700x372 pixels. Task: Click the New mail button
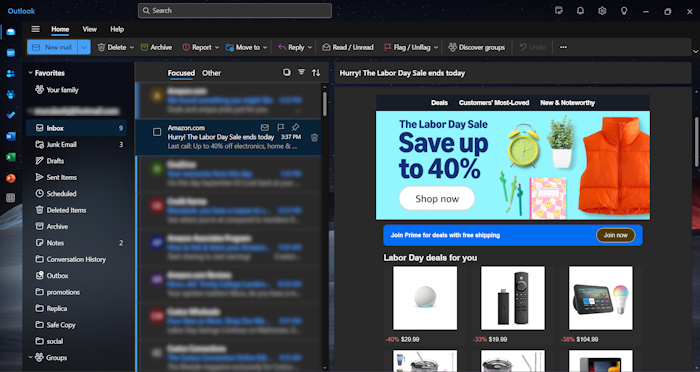tap(52, 47)
